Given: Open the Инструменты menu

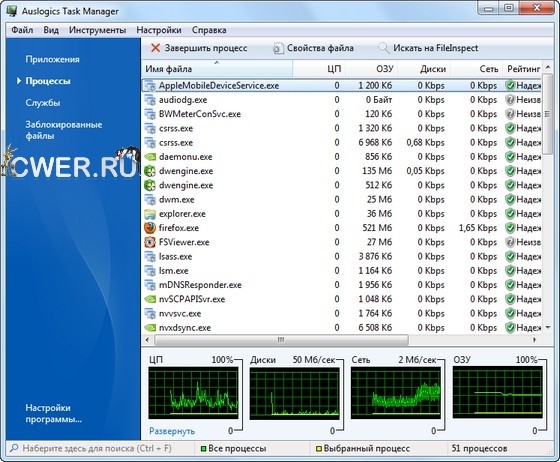Looking at the screenshot, I should (x=98, y=30).
